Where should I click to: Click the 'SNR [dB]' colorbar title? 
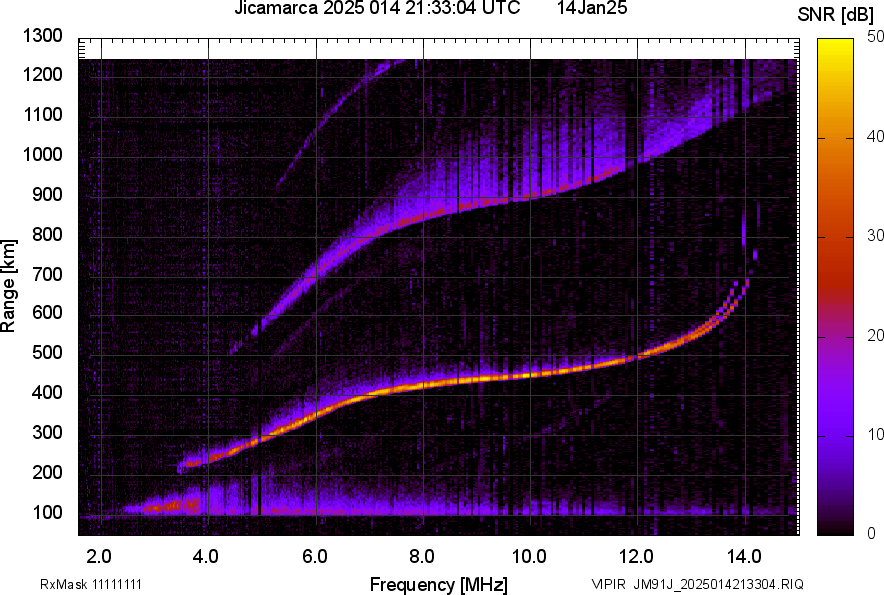click(x=835, y=15)
